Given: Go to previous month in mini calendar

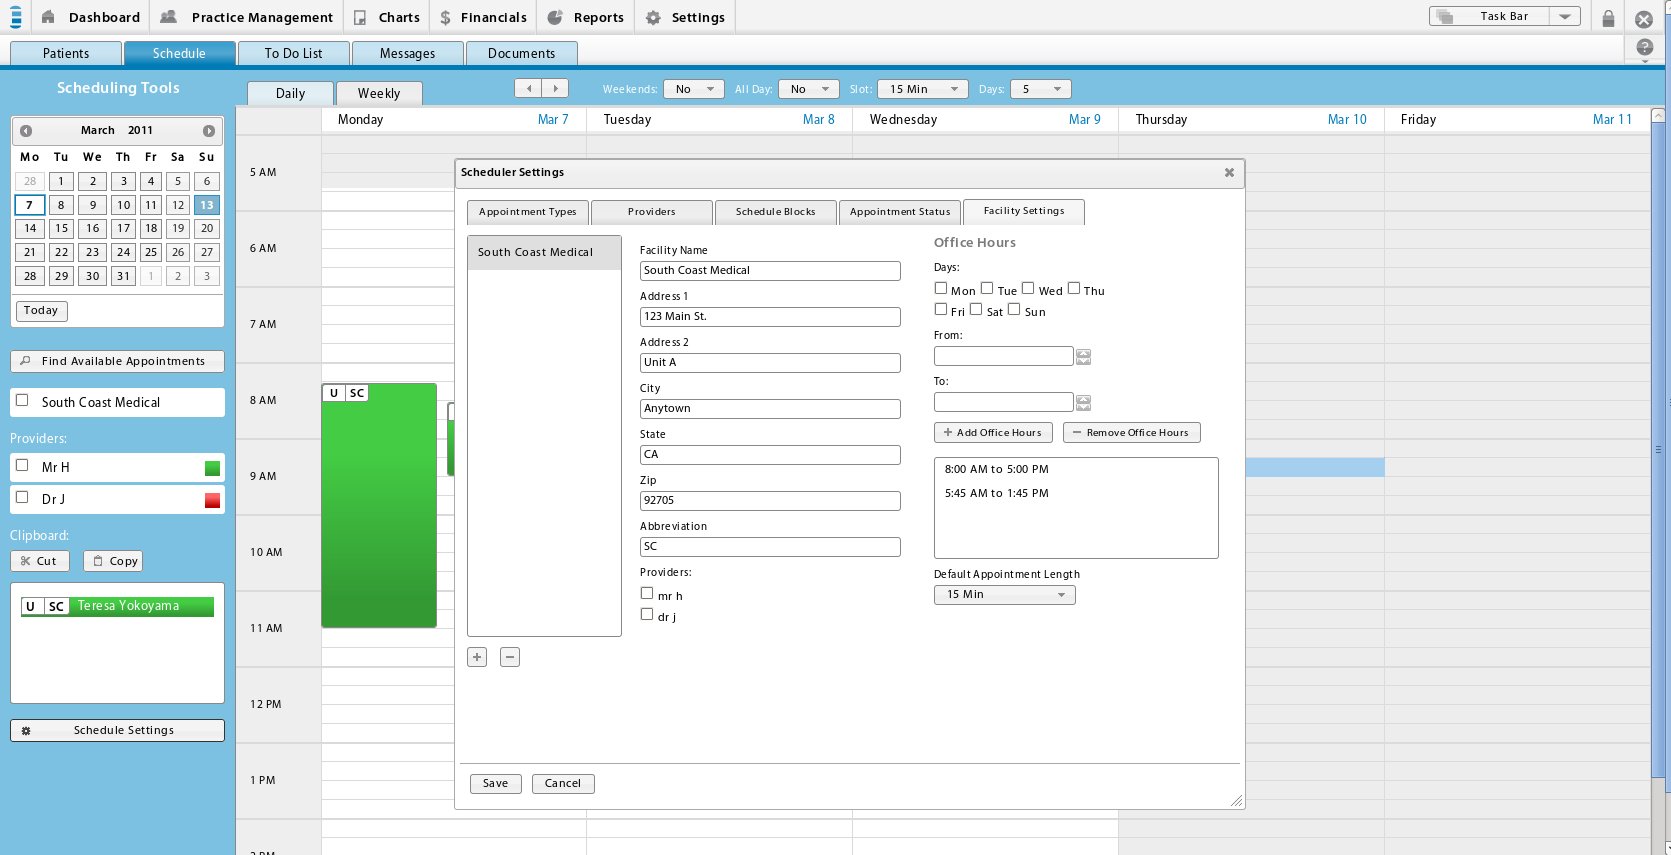Looking at the screenshot, I should click(26, 131).
